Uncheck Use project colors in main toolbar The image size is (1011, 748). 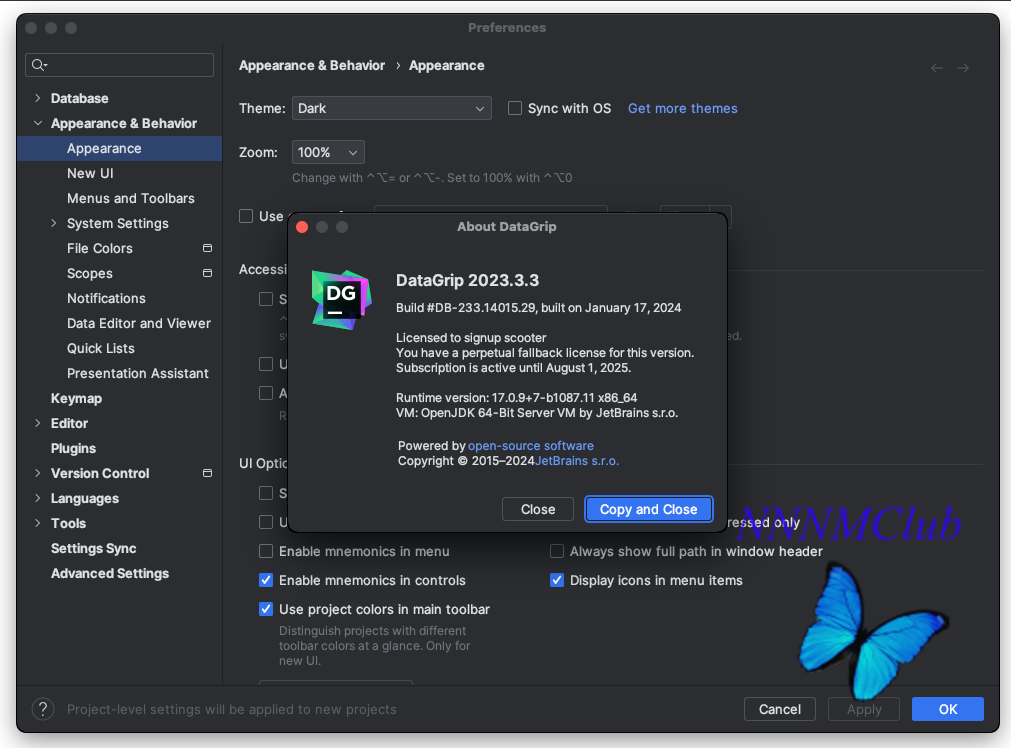tap(266, 609)
